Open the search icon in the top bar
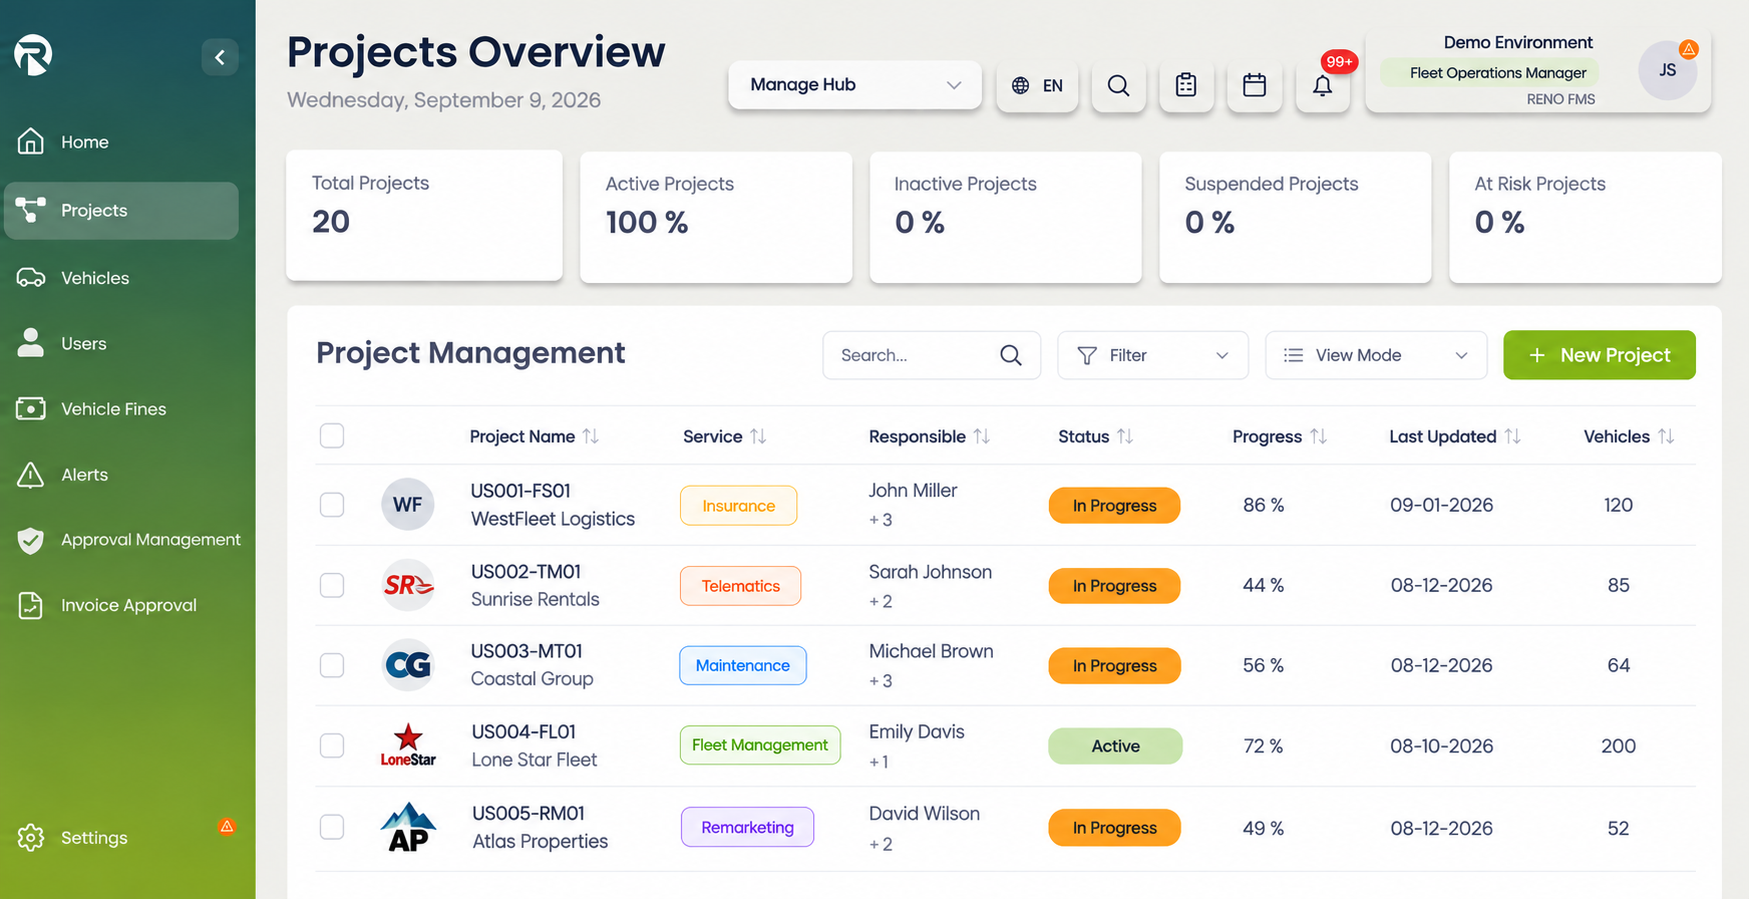 pyautogui.click(x=1118, y=86)
